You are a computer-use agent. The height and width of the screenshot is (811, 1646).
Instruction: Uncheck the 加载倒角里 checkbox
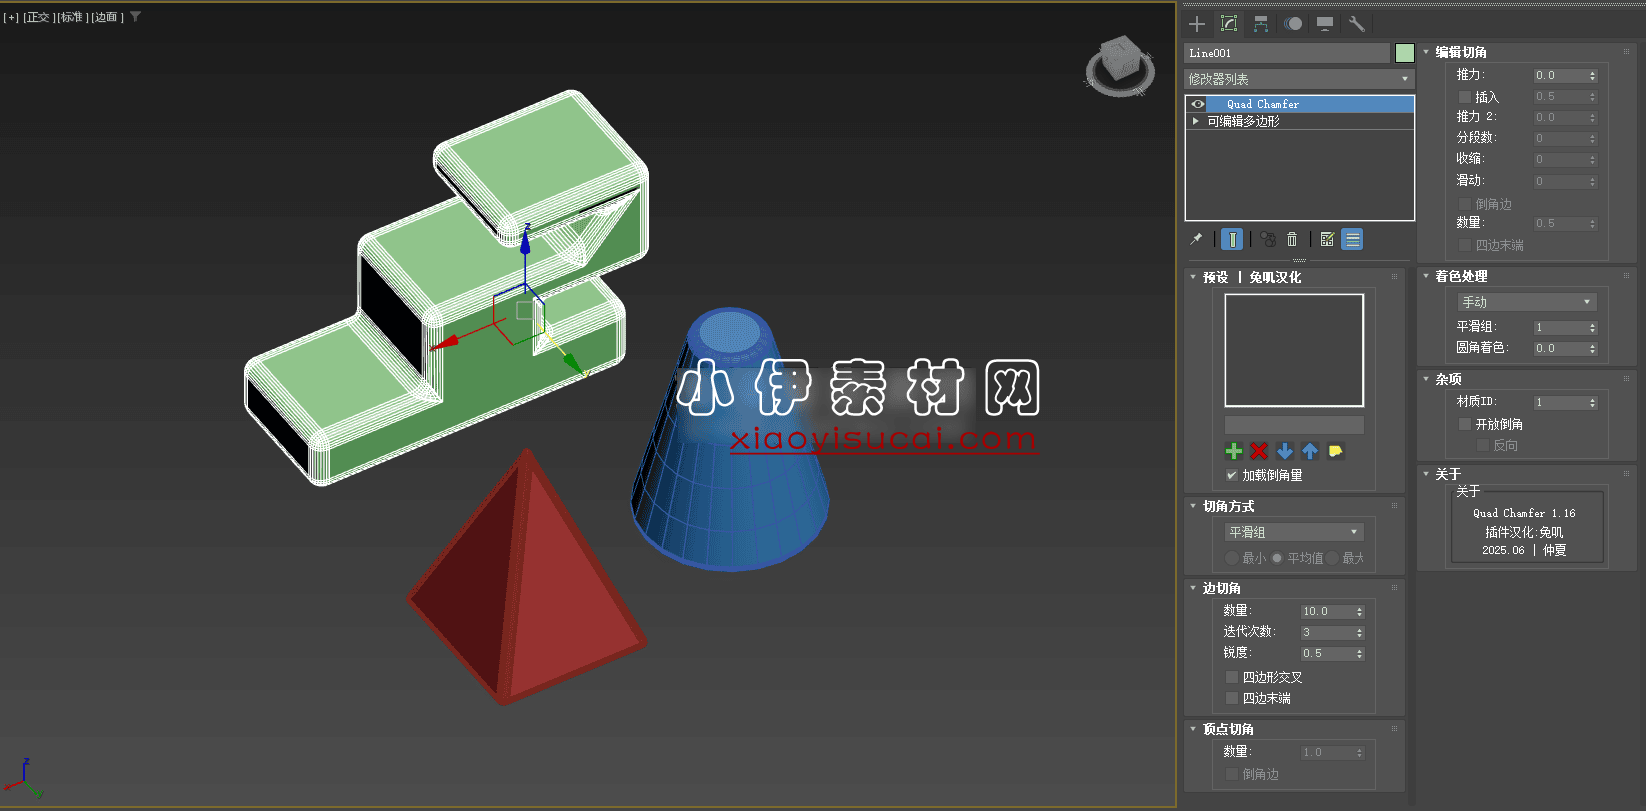[x=1232, y=476]
